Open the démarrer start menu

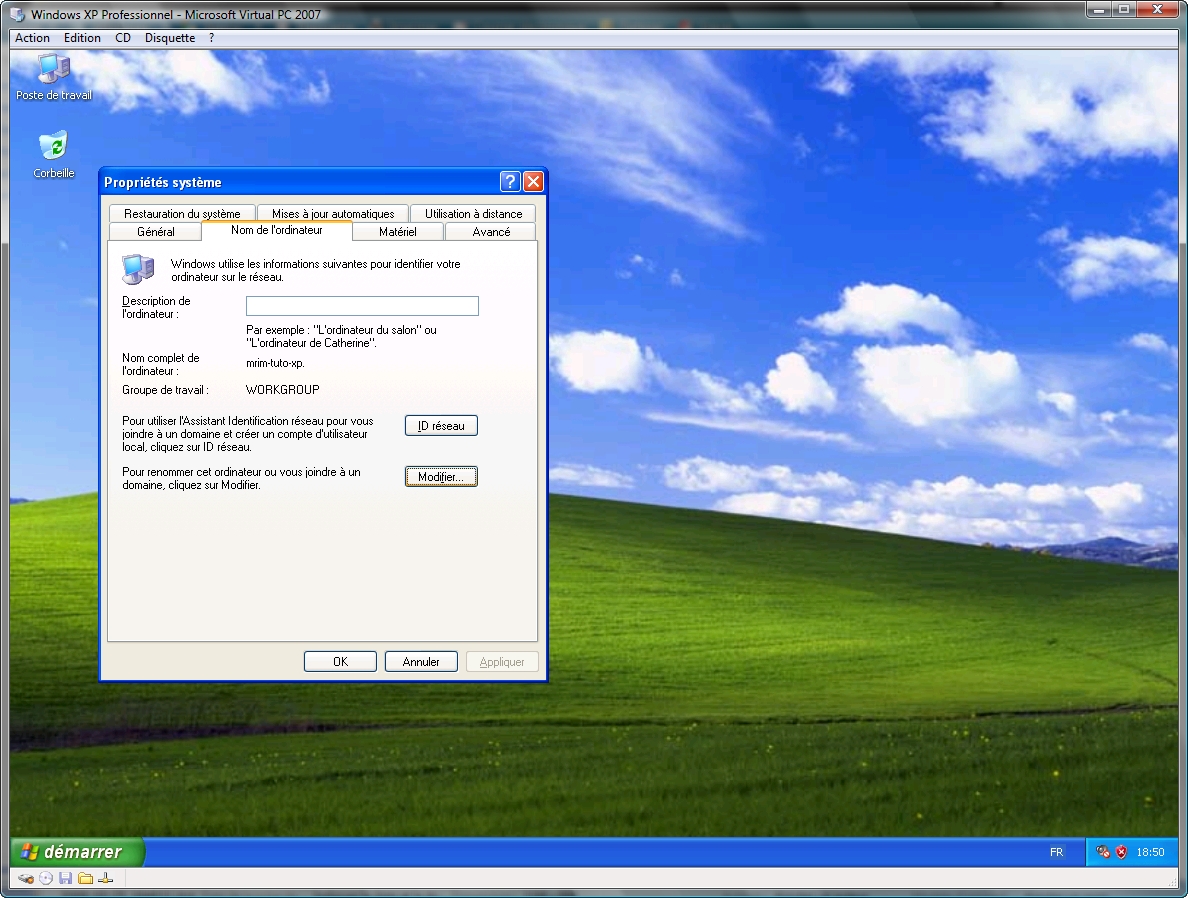77,852
